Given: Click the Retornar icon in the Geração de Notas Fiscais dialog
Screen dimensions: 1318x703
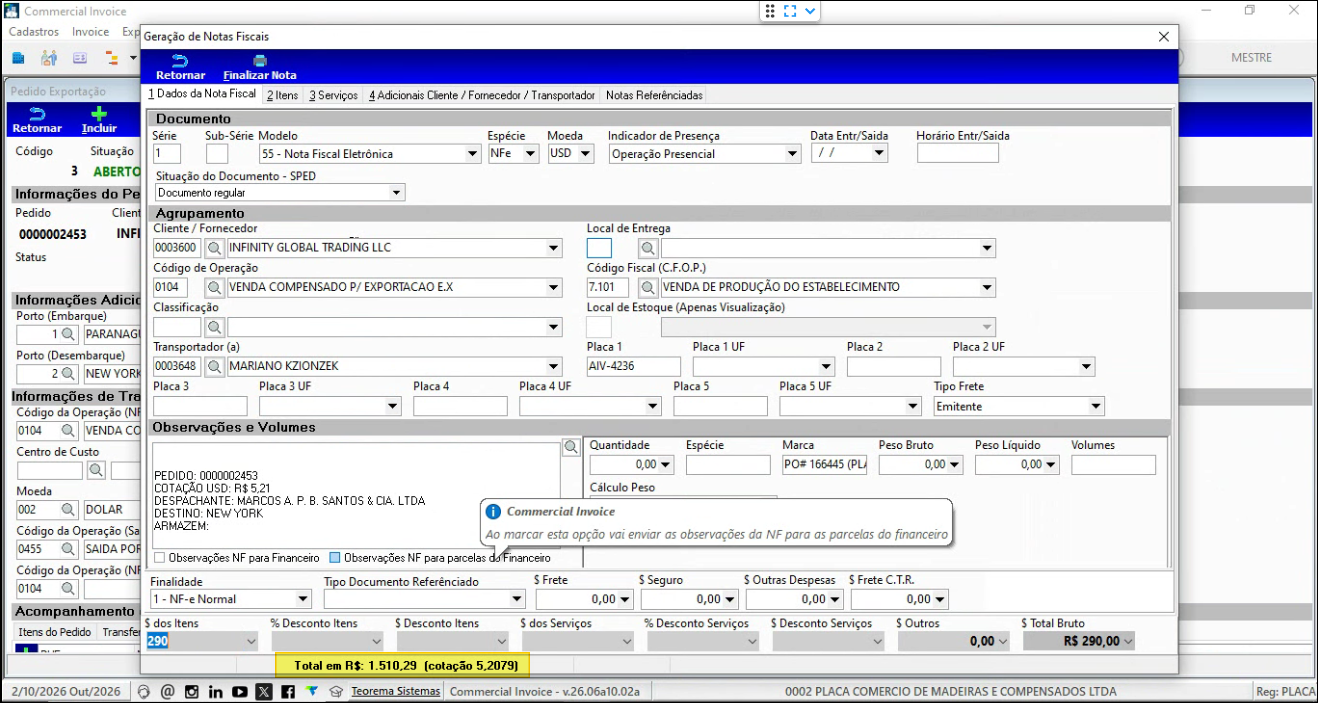Looking at the screenshot, I should click(180, 61).
